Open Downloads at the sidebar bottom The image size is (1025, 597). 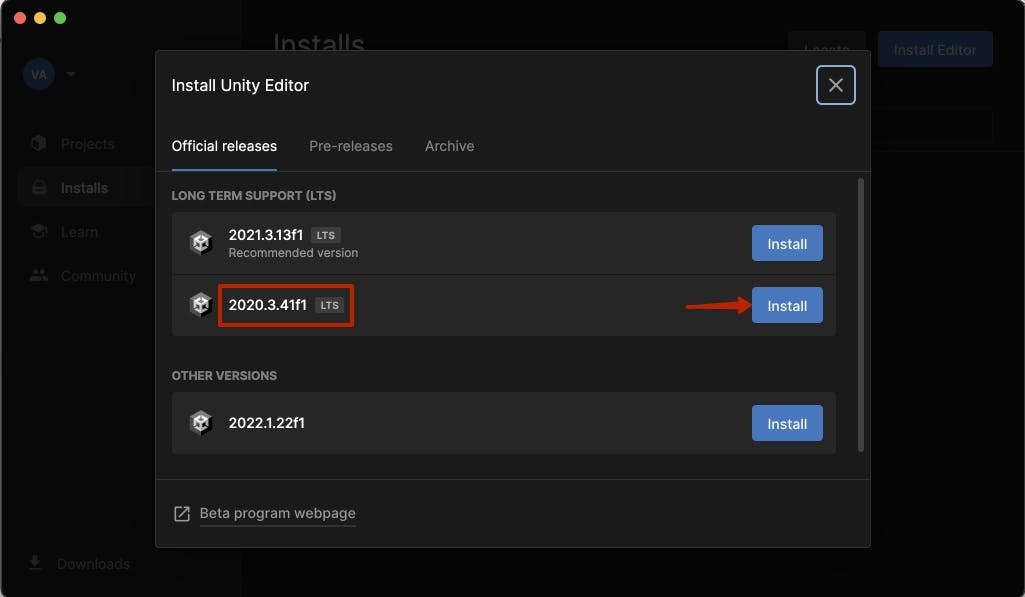click(93, 564)
